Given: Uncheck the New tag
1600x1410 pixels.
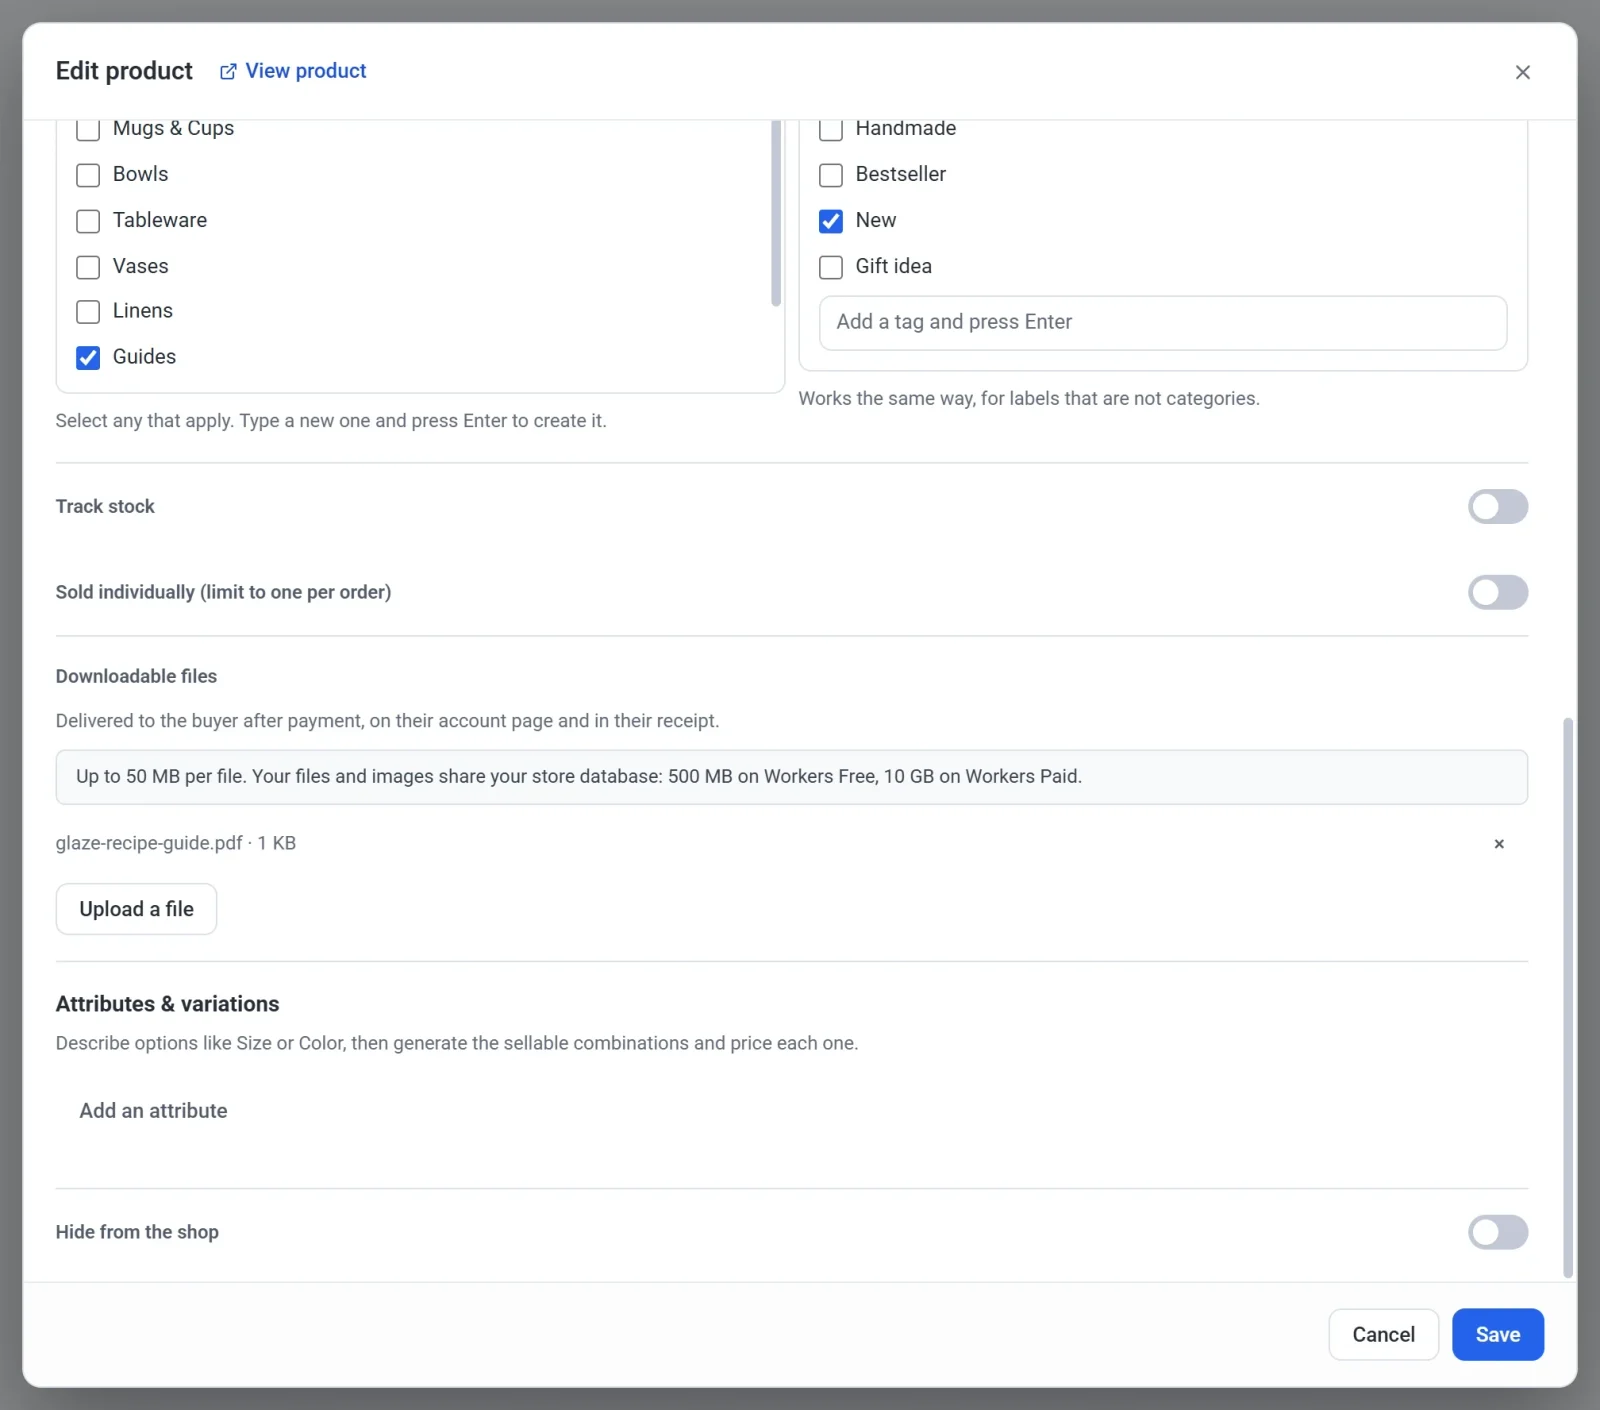Looking at the screenshot, I should point(831,221).
